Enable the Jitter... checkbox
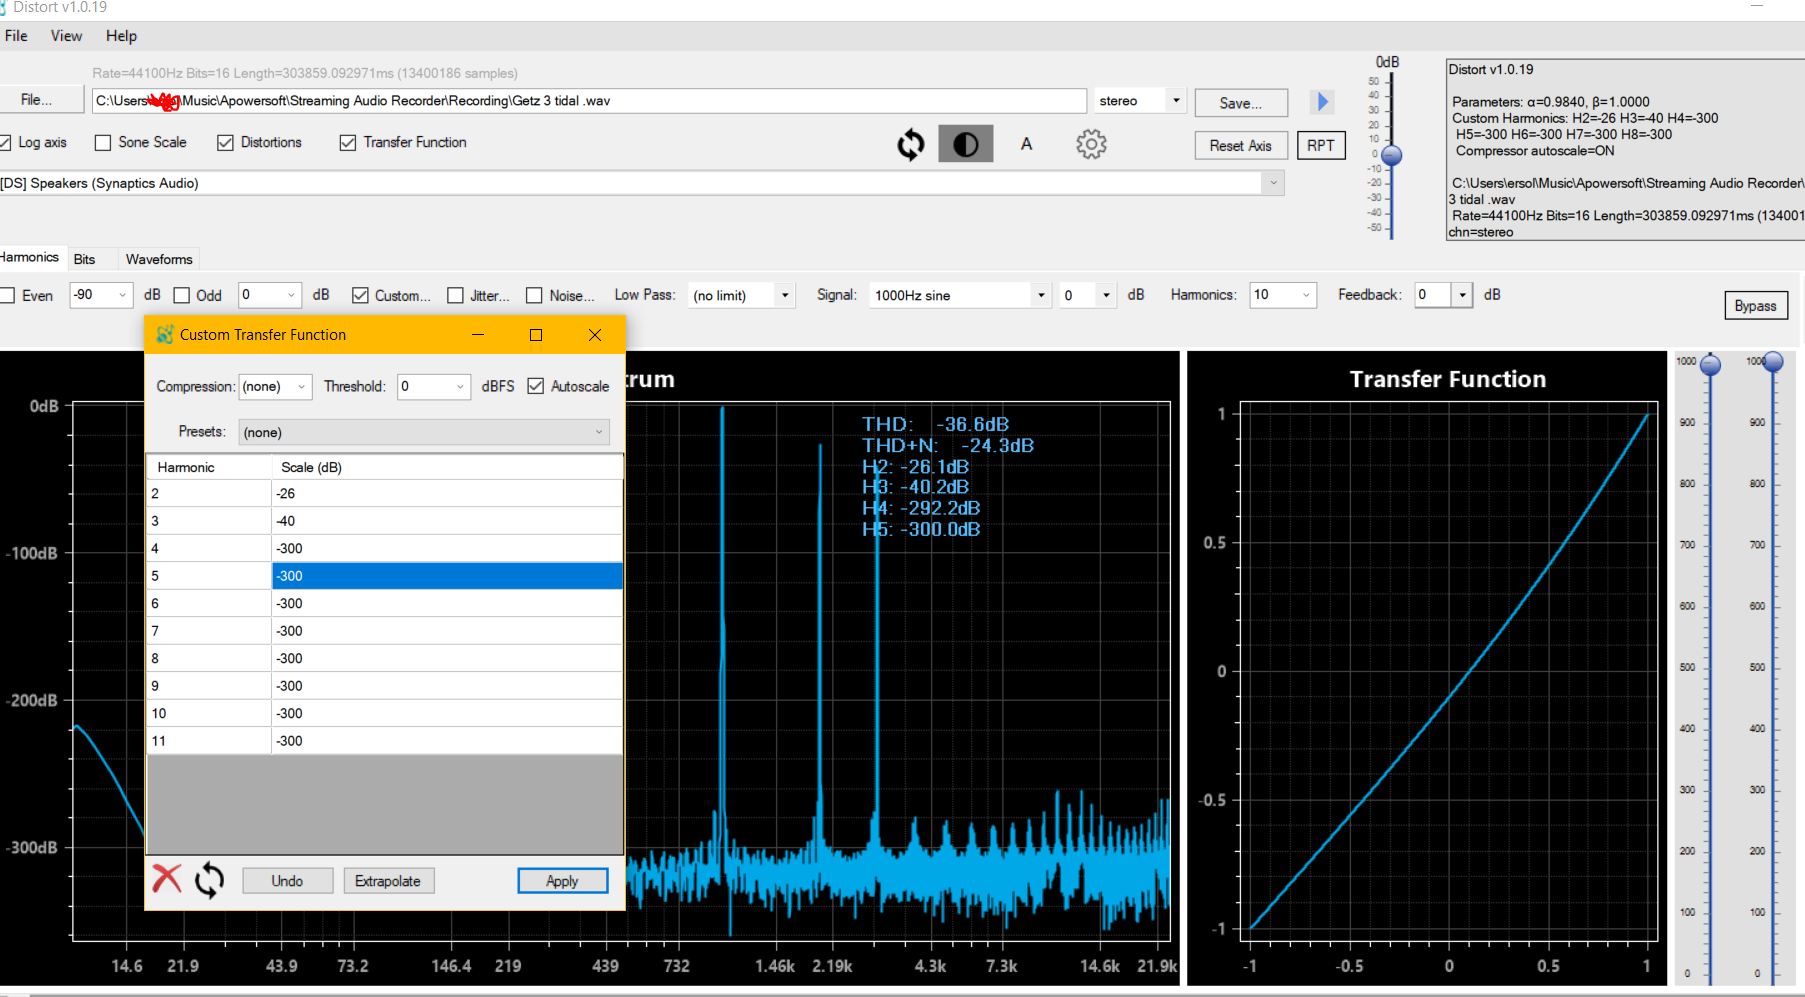This screenshot has height=997, width=1805. pos(455,295)
